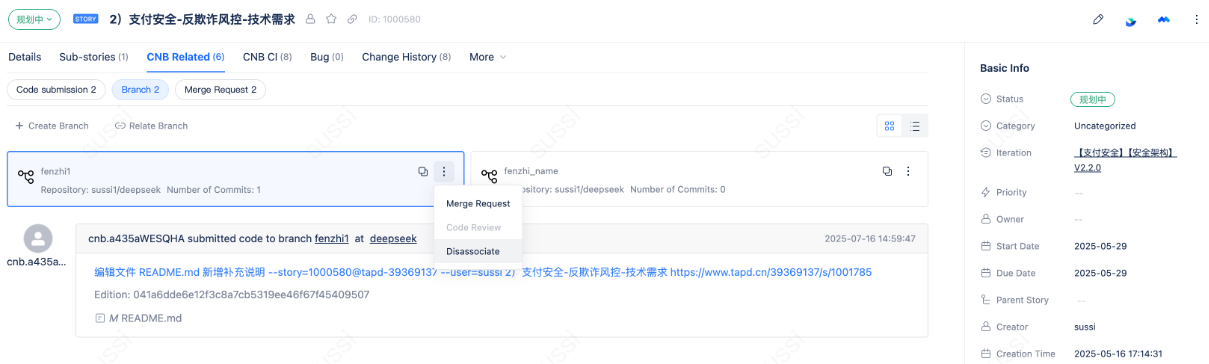The width and height of the screenshot is (1209, 364).
Task: Switch to the CNB CI tab
Action: [x=267, y=57]
